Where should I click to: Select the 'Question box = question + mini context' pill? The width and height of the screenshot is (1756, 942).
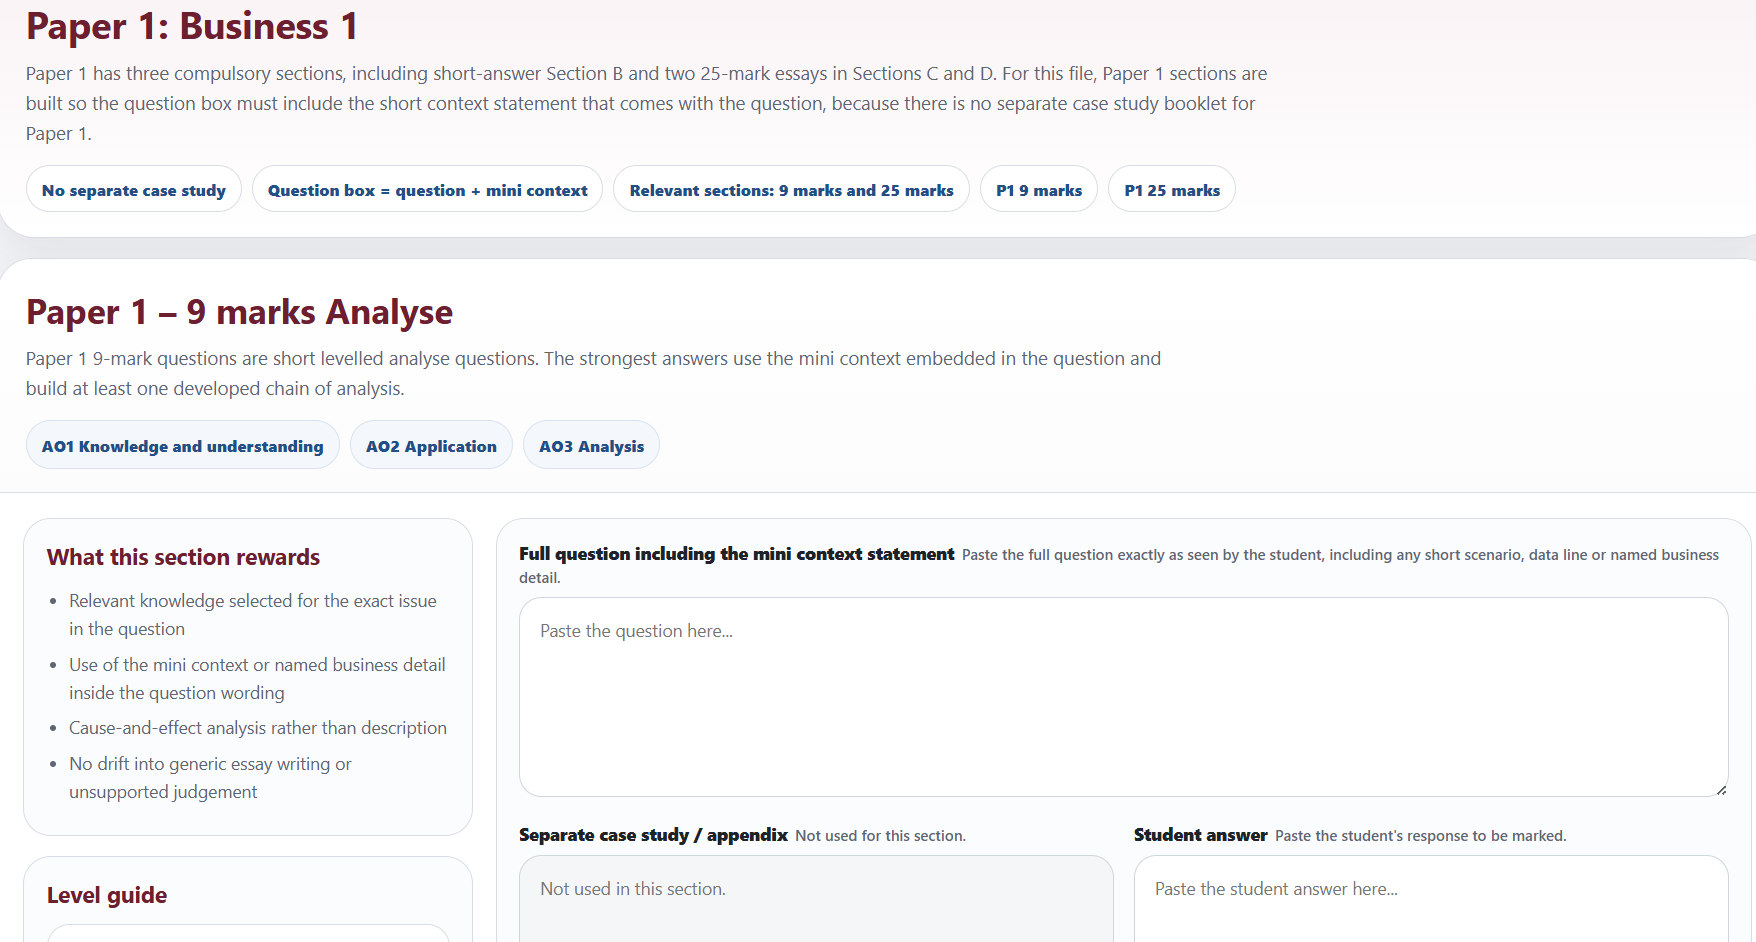[x=427, y=190]
